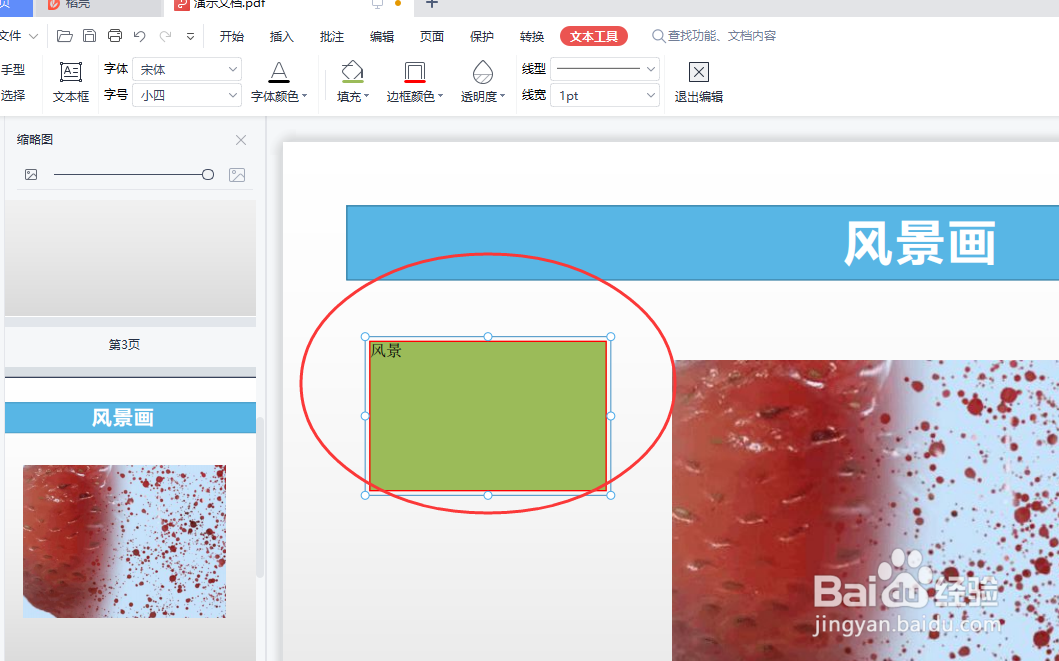Viewport: 1059px width, 661px height.
Task: Click the 风景 text inside the green box
Action: click(386, 351)
